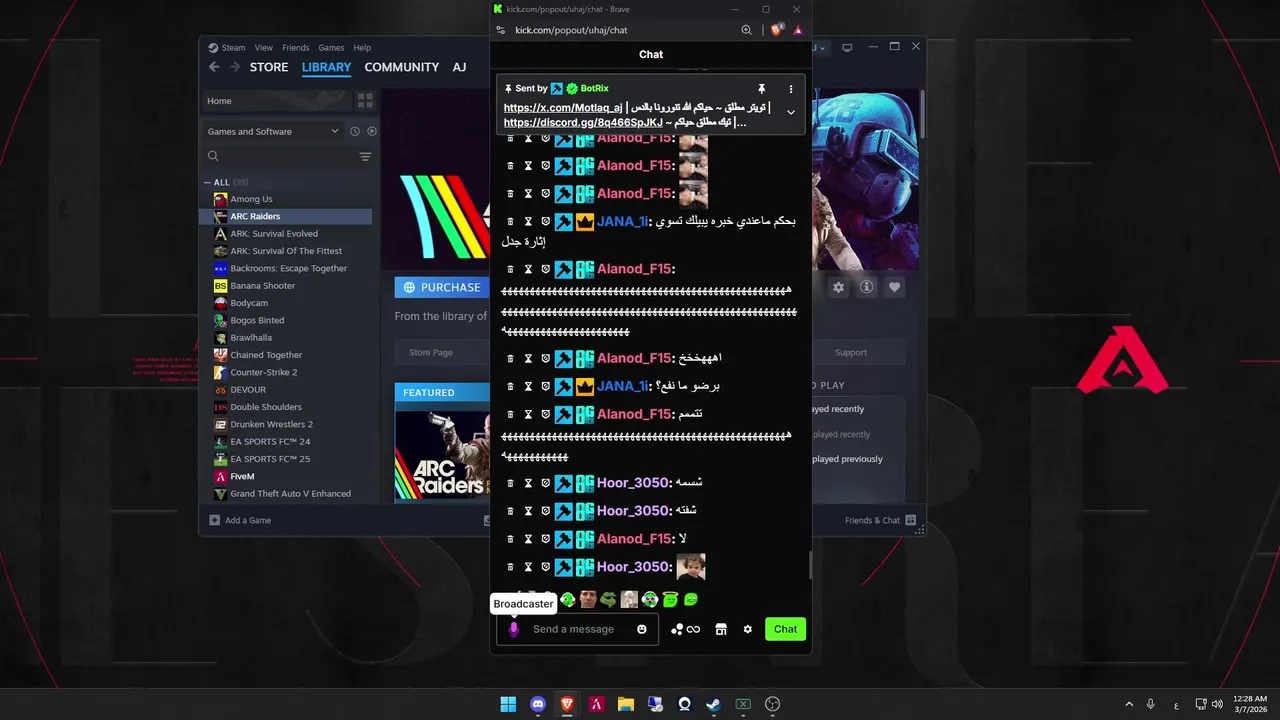
Task: Open File Explorer from the taskbar
Action: (626, 704)
